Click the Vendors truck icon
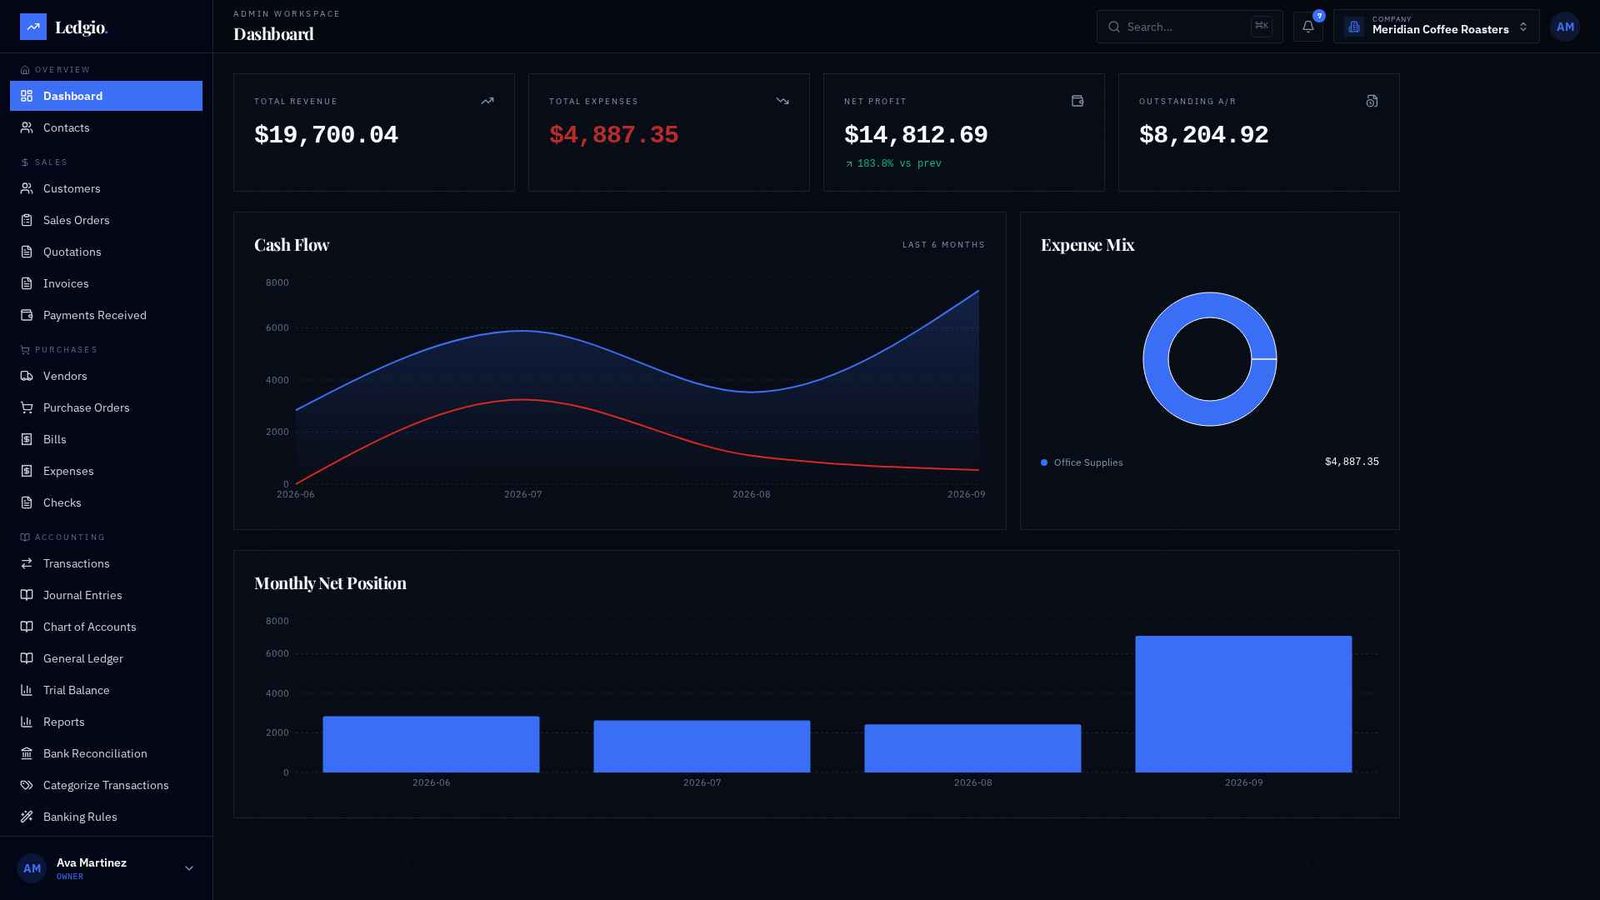Screen dimensions: 1600x900 27,376
